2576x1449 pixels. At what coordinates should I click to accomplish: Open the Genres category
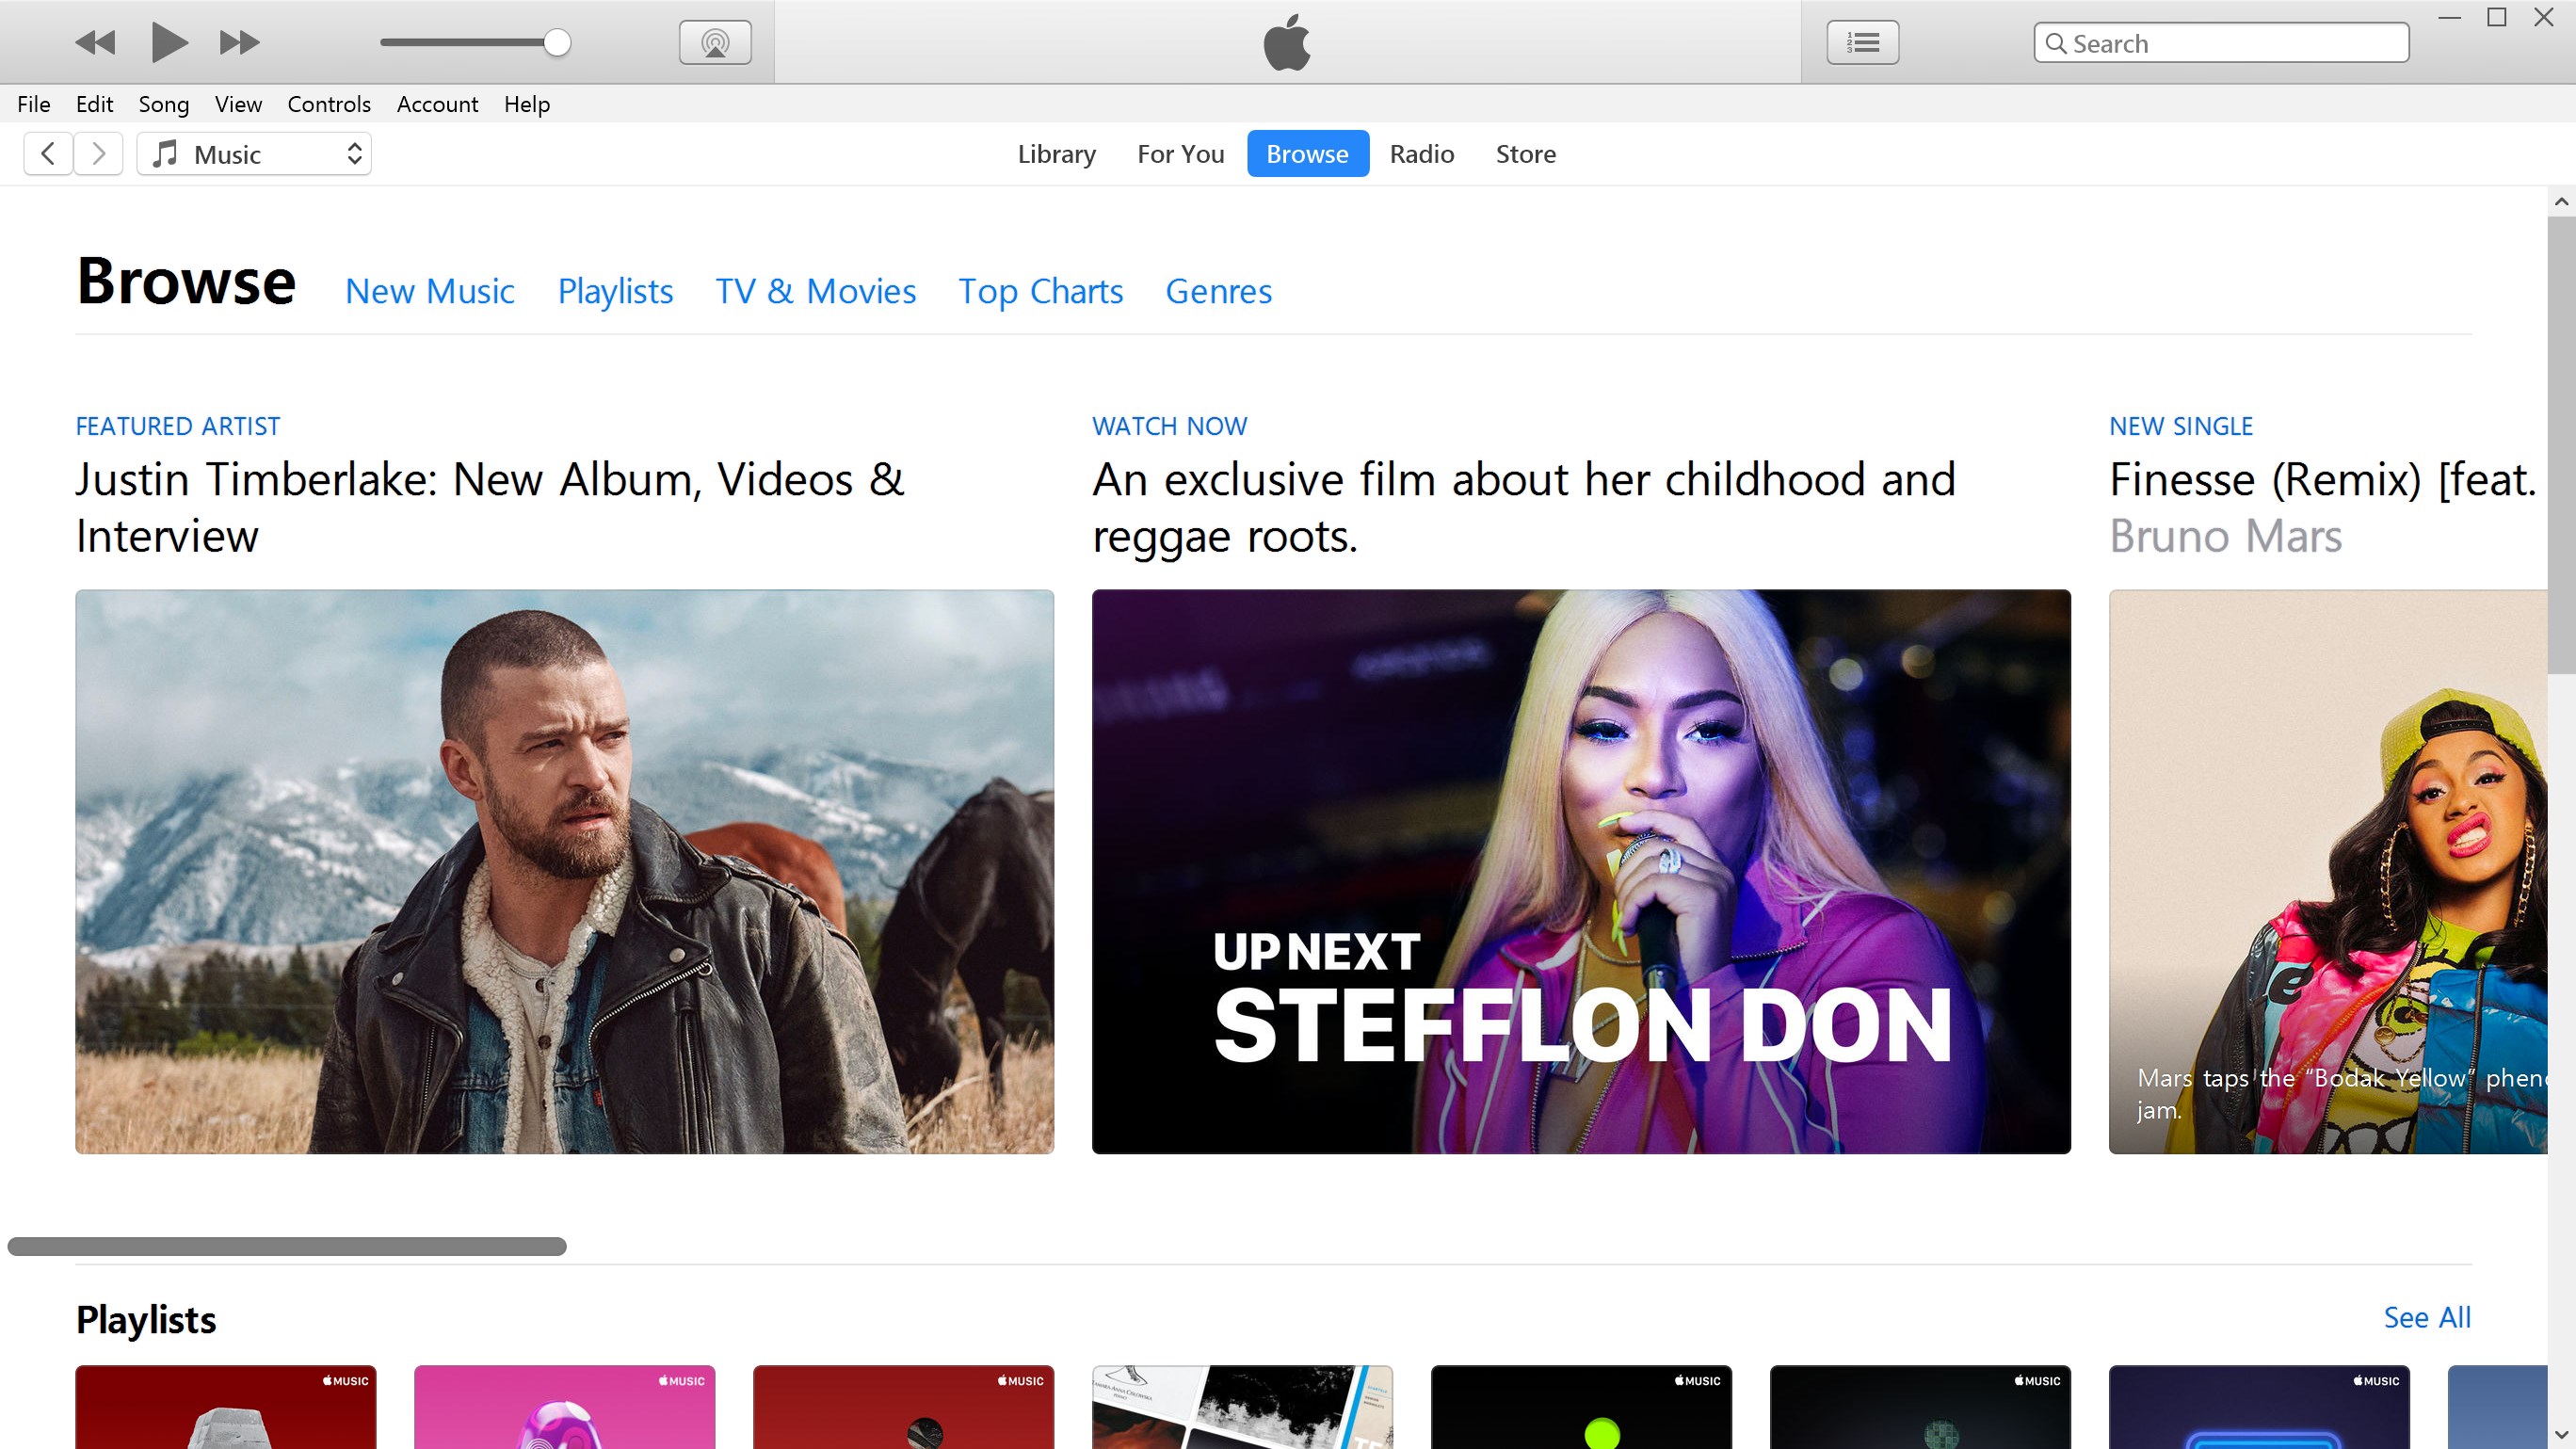1218,291
